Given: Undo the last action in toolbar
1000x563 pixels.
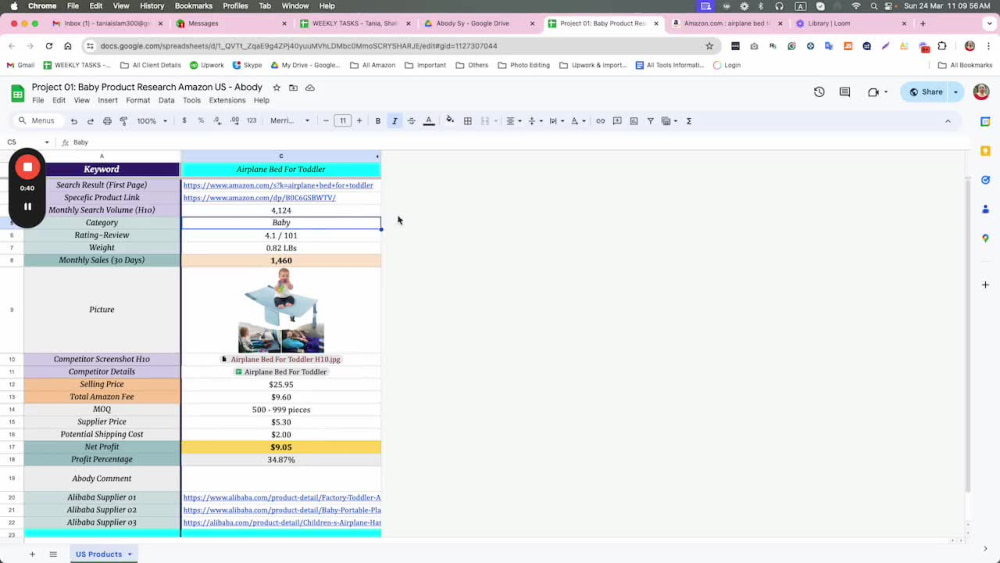Looking at the screenshot, I should pos(74,121).
